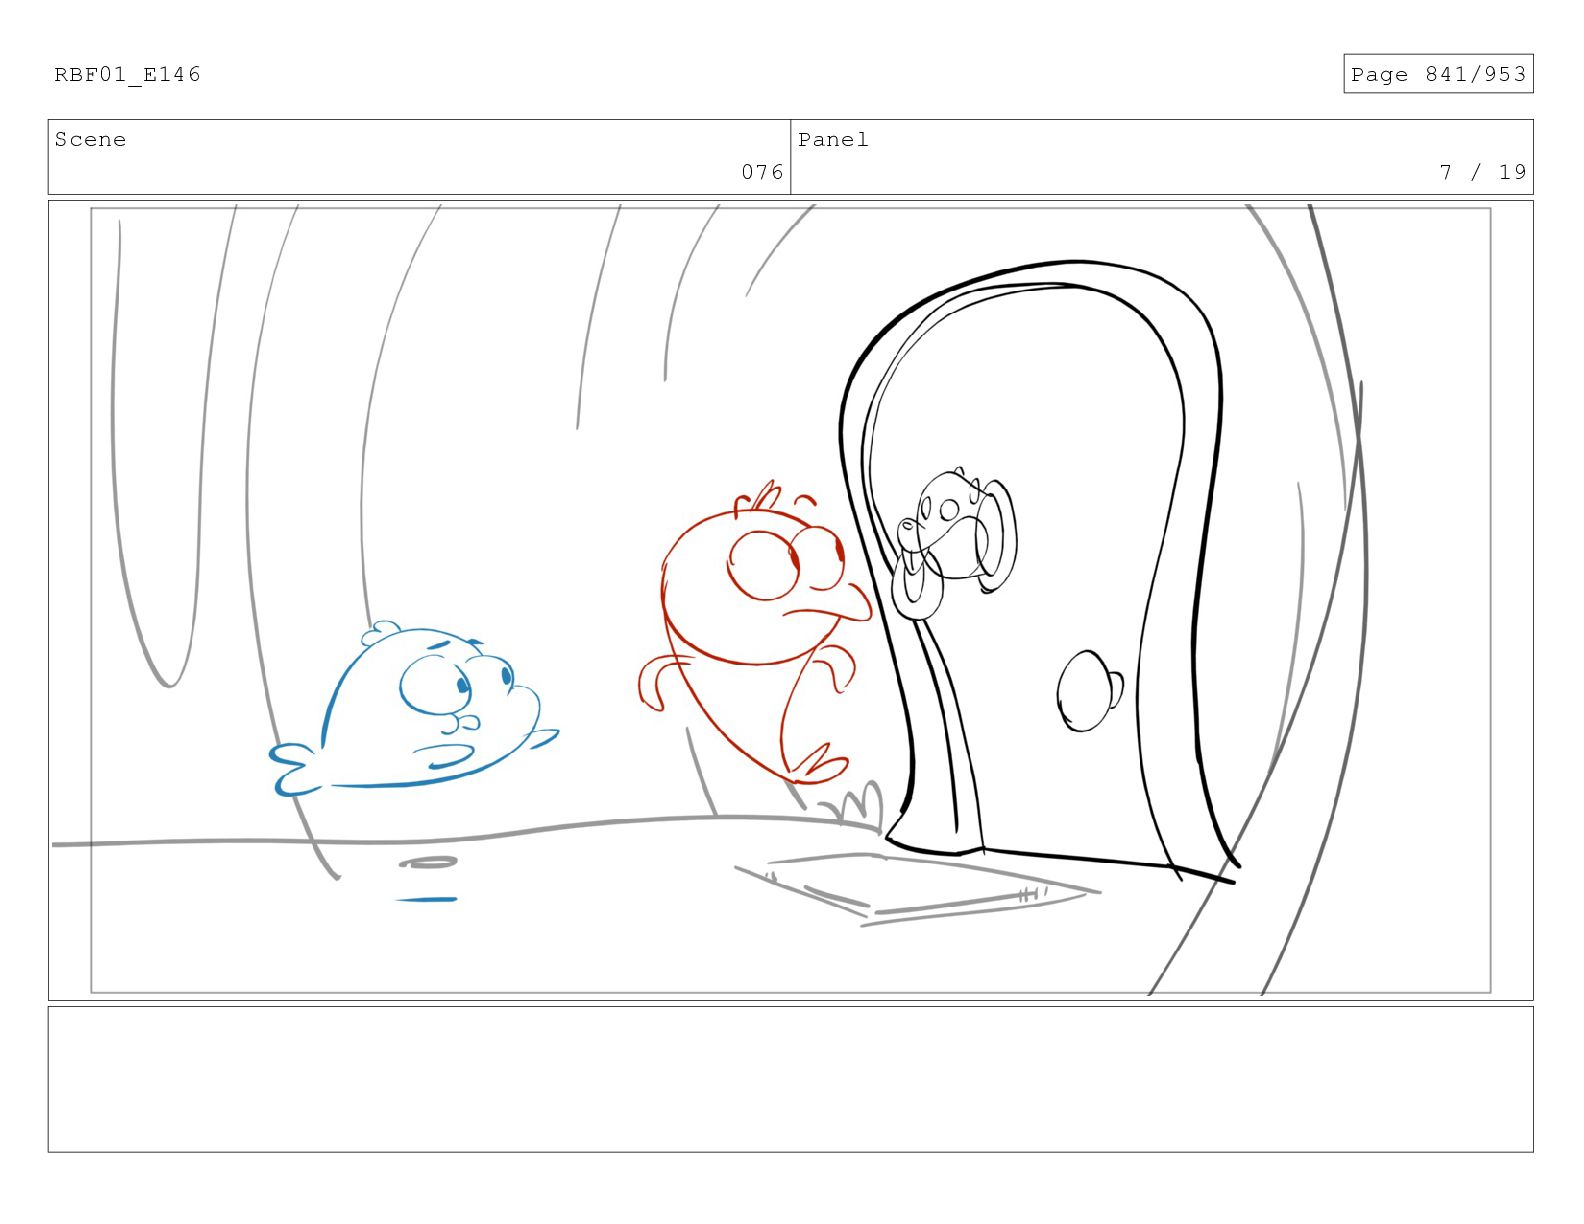Click scene number 076
Image resolution: width=1584 pixels, height=1224 pixels.
tap(762, 172)
